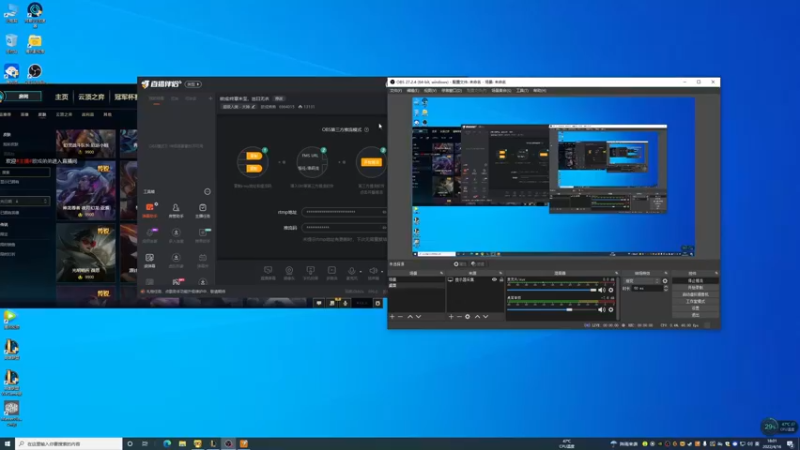Switch to 主页 tab in game client
Image resolution: width=800 pixels, height=450 pixels.
(62, 97)
